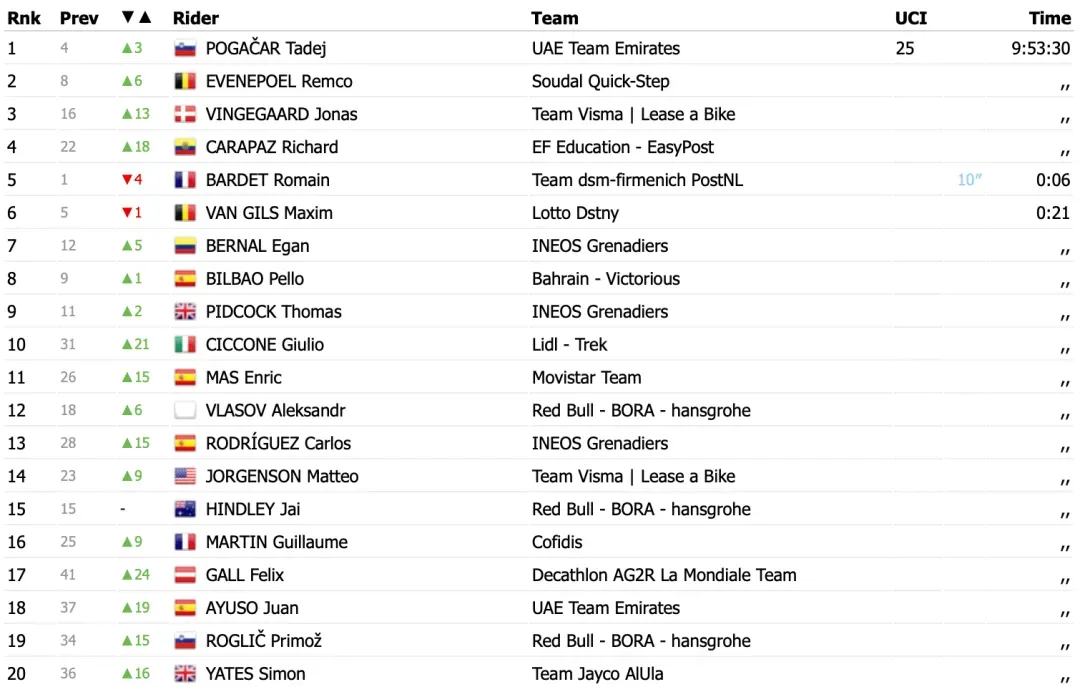Click the Italian flag beside Ciccone

[185, 346]
